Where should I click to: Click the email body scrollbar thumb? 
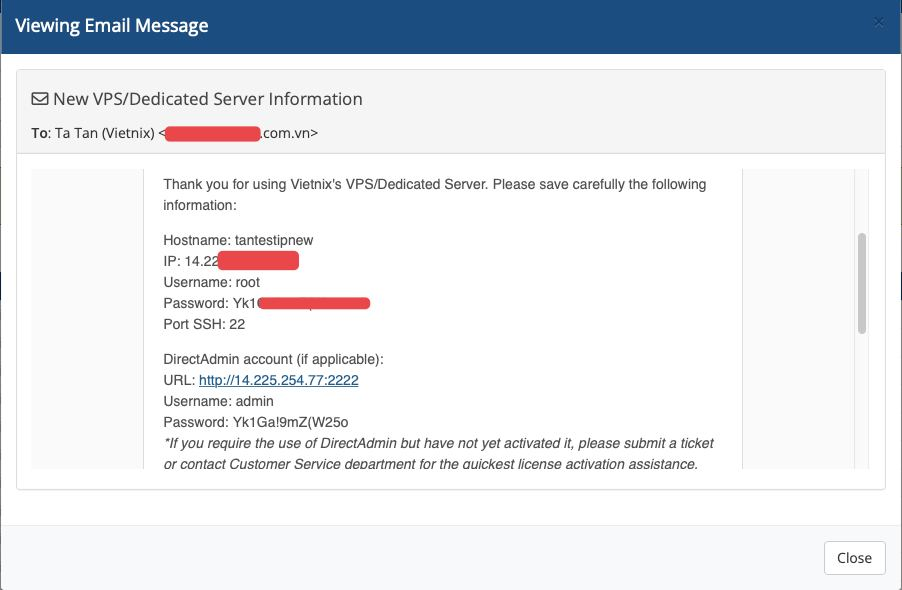tap(862, 283)
